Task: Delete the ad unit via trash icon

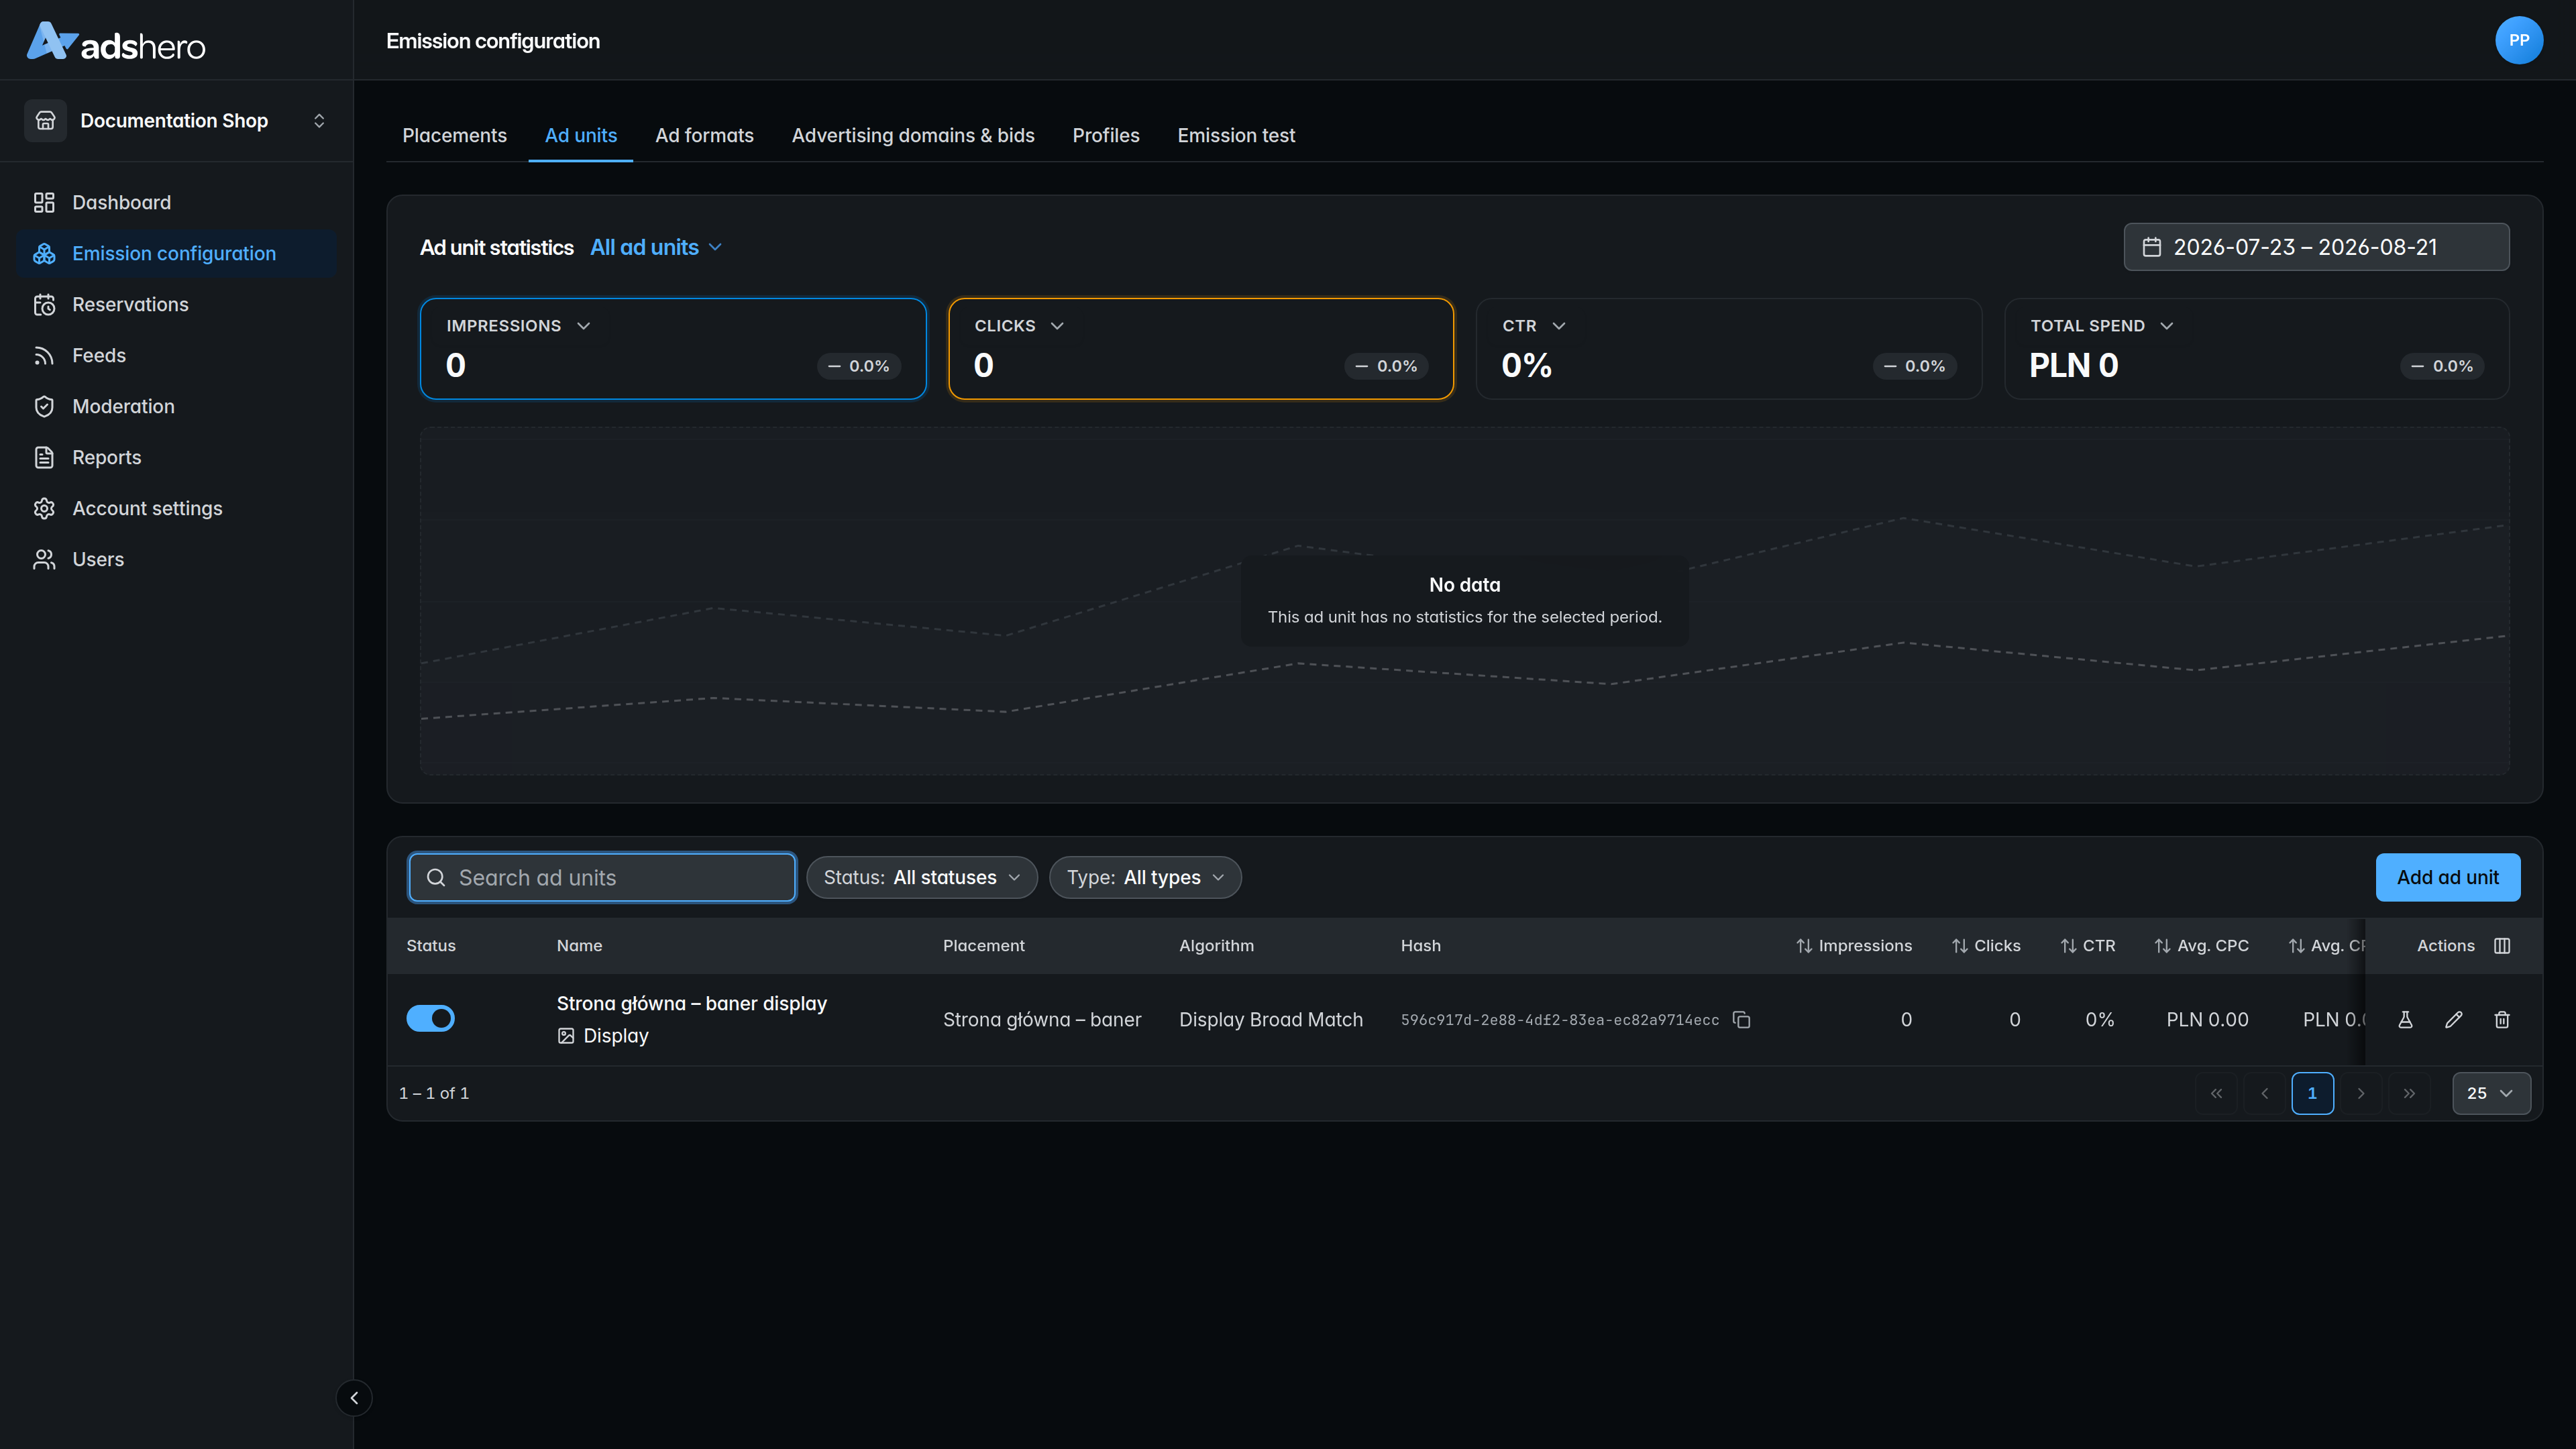Action: pos(2502,1020)
